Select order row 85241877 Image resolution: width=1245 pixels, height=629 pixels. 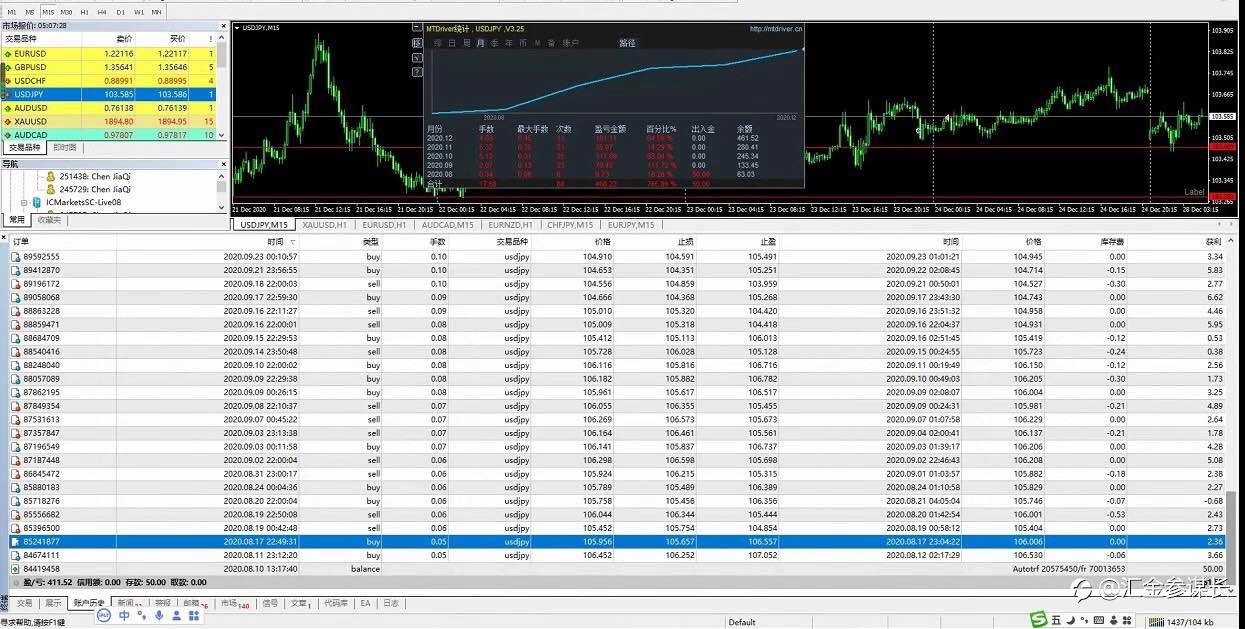click(x=617, y=541)
